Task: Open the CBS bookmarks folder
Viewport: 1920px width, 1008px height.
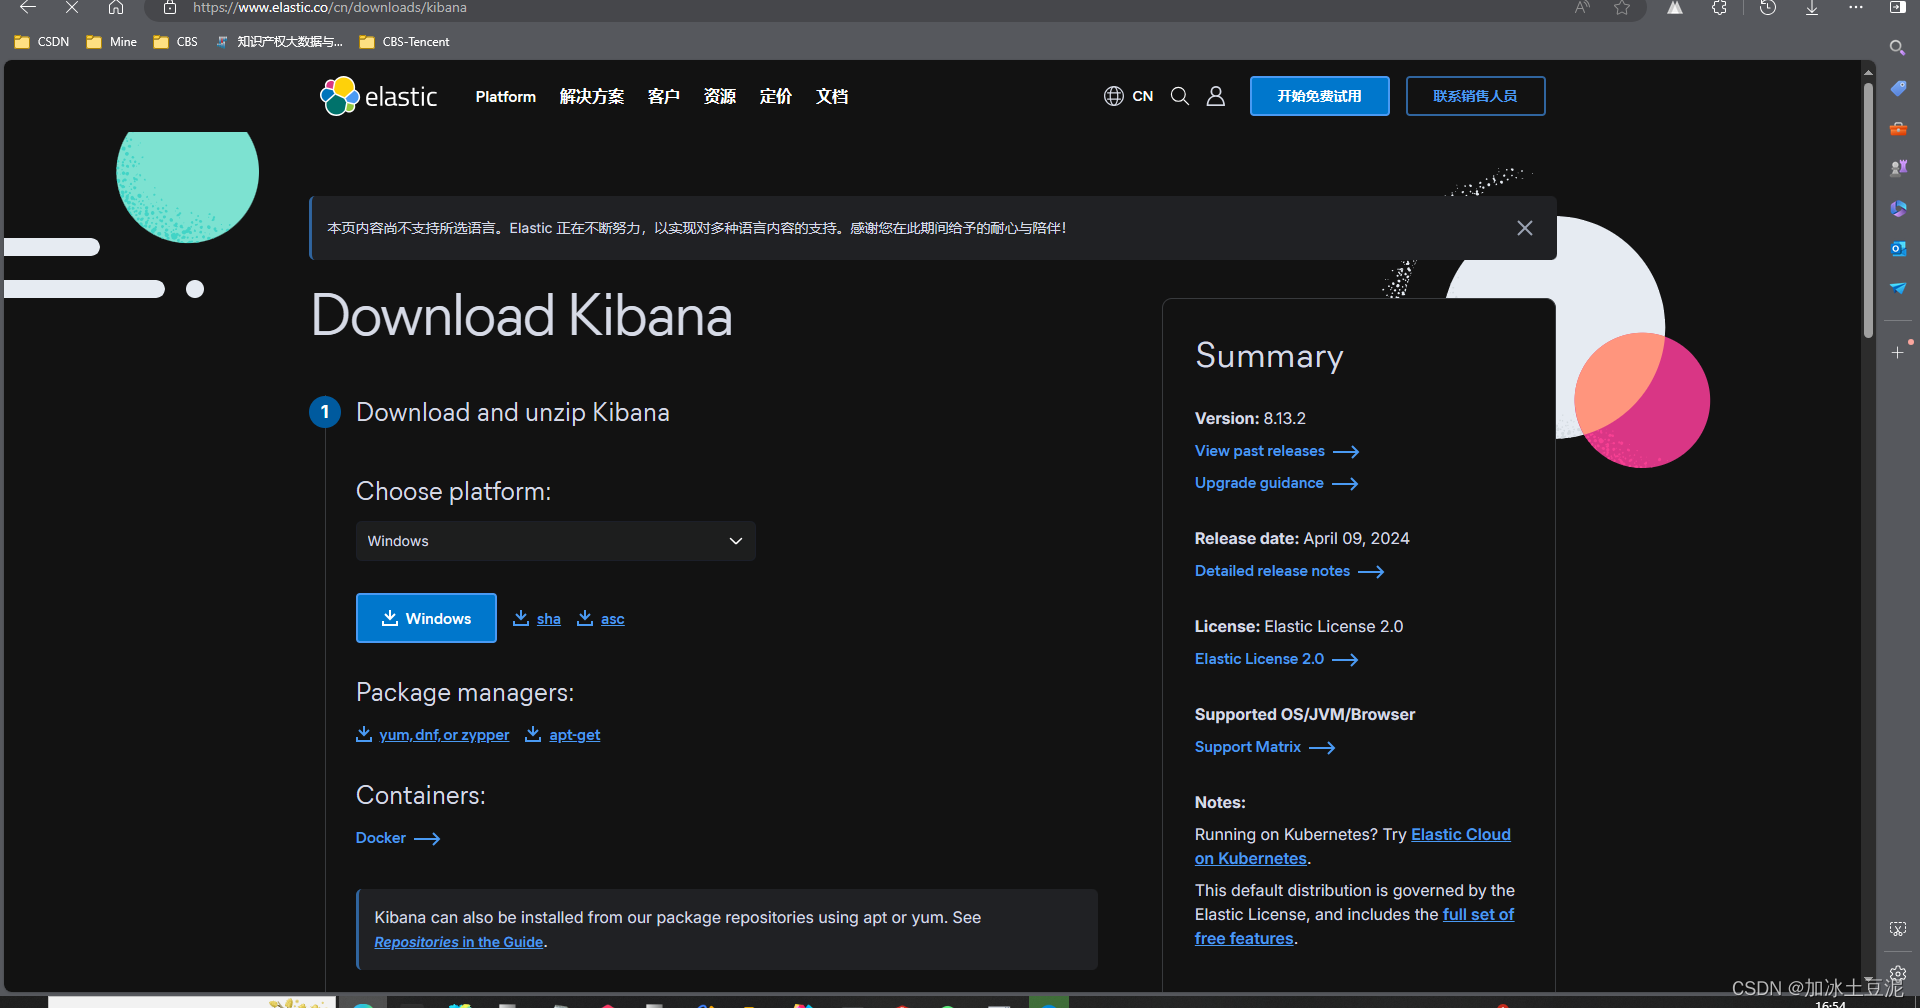Action: pyautogui.click(x=176, y=42)
